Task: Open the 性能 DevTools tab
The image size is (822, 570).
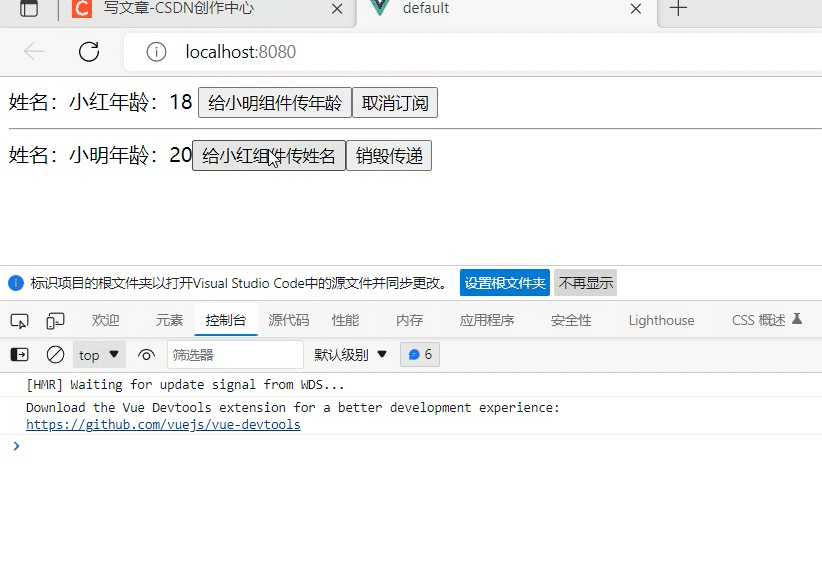Action: coord(345,320)
